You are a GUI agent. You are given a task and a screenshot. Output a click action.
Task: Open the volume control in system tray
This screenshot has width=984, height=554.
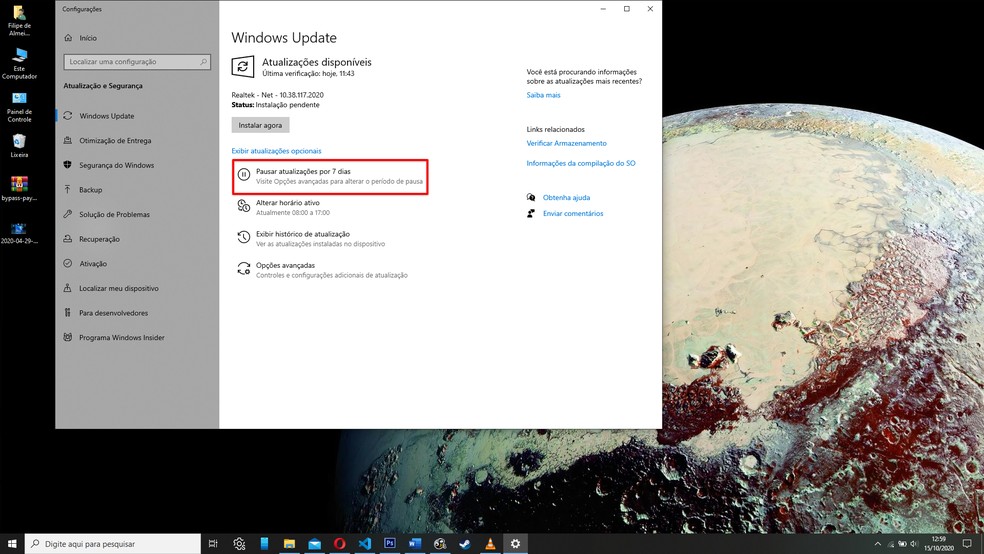pyautogui.click(x=914, y=544)
